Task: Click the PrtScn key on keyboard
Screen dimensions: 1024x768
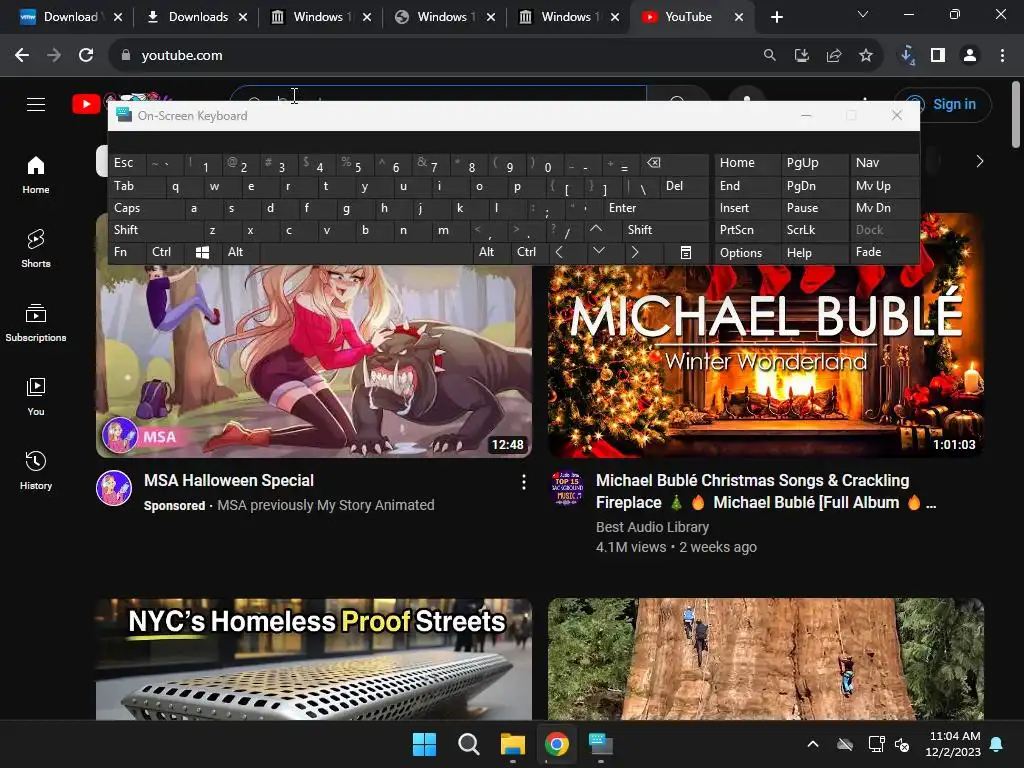Action: 747,230
